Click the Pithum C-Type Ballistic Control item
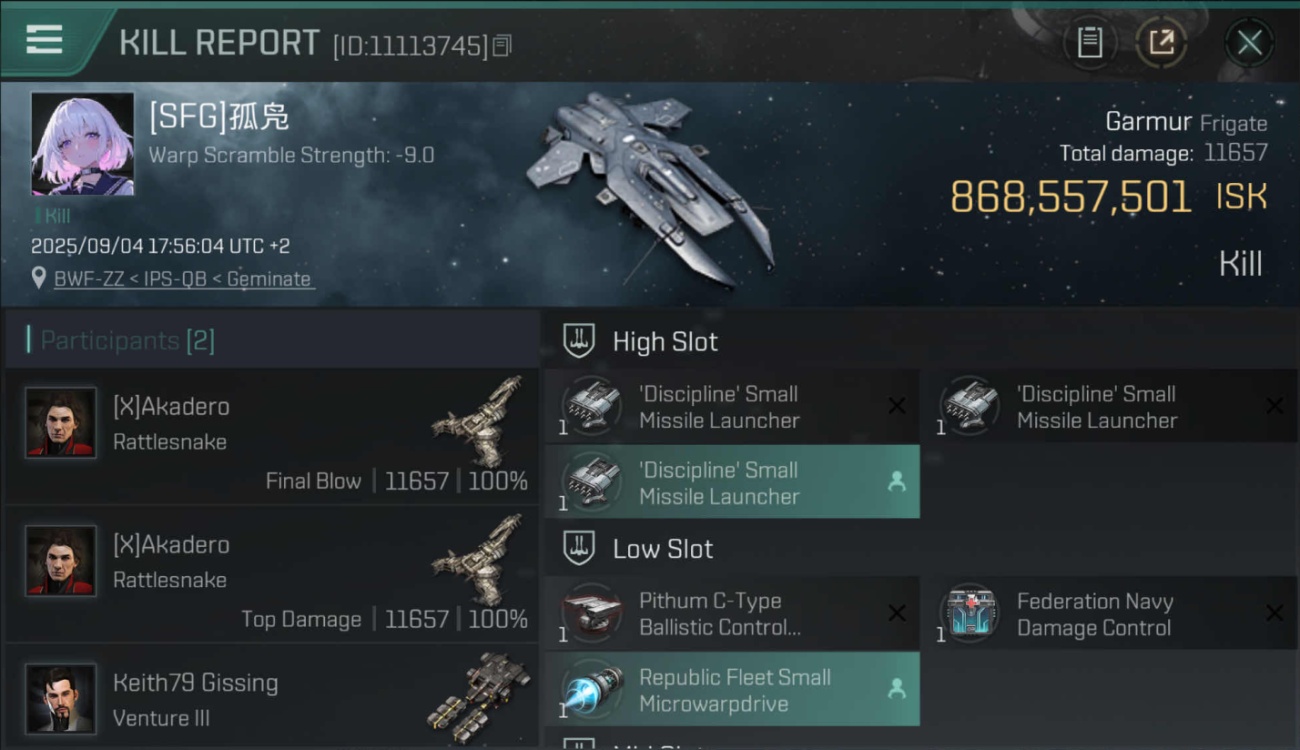The image size is (1300, 750). pyautogui.click(x=732, y=614)
